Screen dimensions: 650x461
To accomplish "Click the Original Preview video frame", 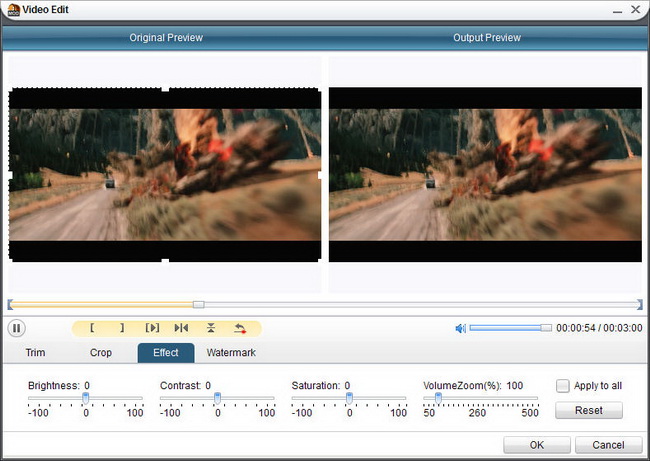I will tap(165, 175).
